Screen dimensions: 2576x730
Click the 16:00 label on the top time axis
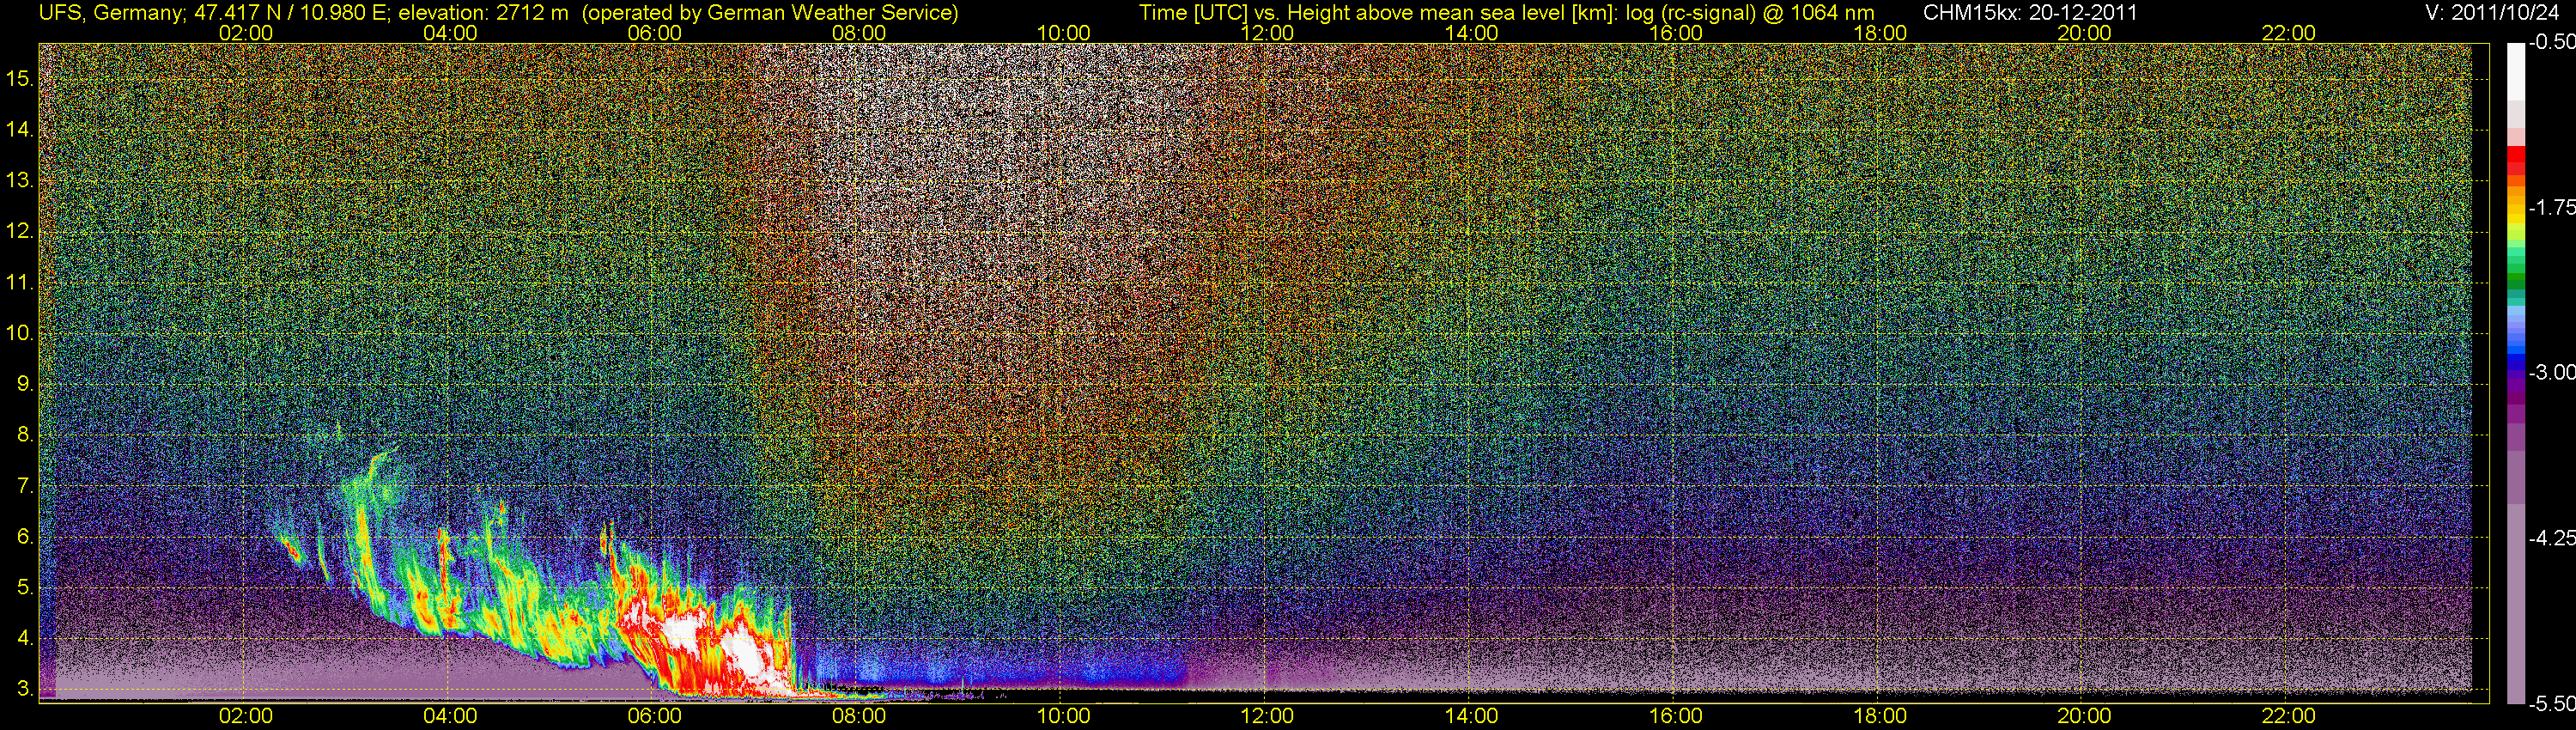1675,33
